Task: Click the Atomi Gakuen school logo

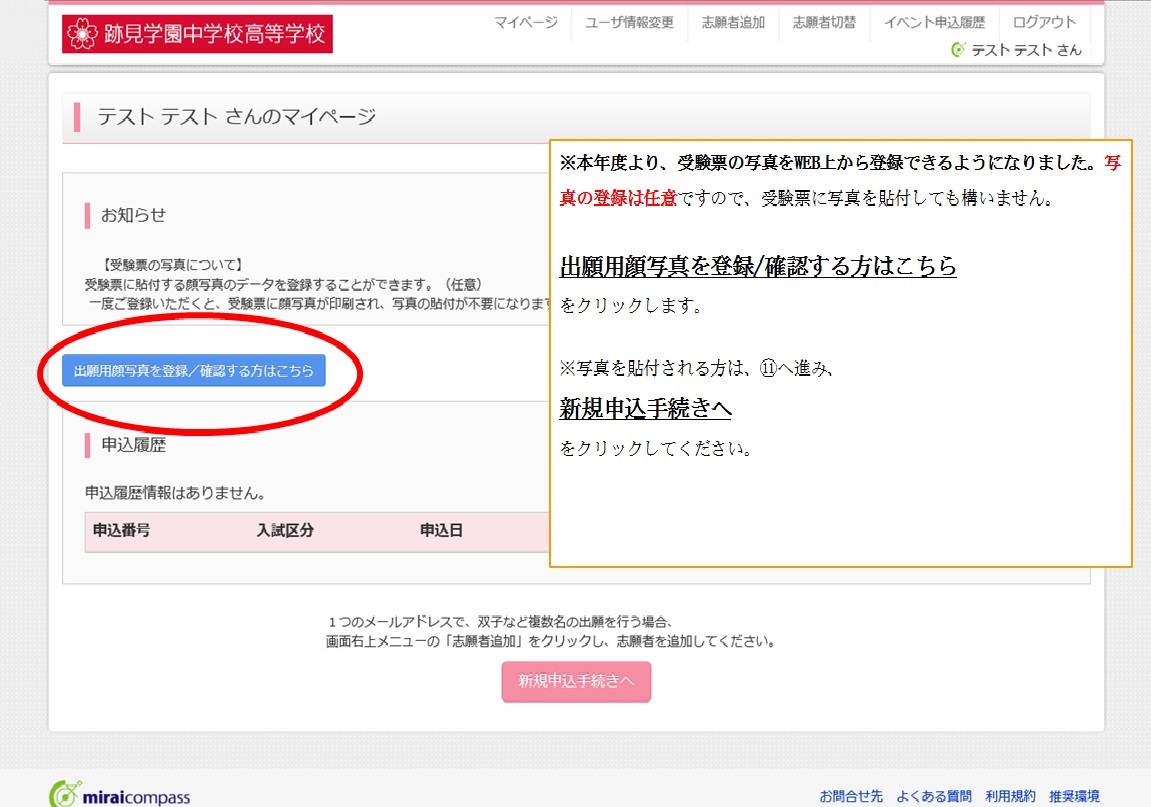Action: click(197, 34)
